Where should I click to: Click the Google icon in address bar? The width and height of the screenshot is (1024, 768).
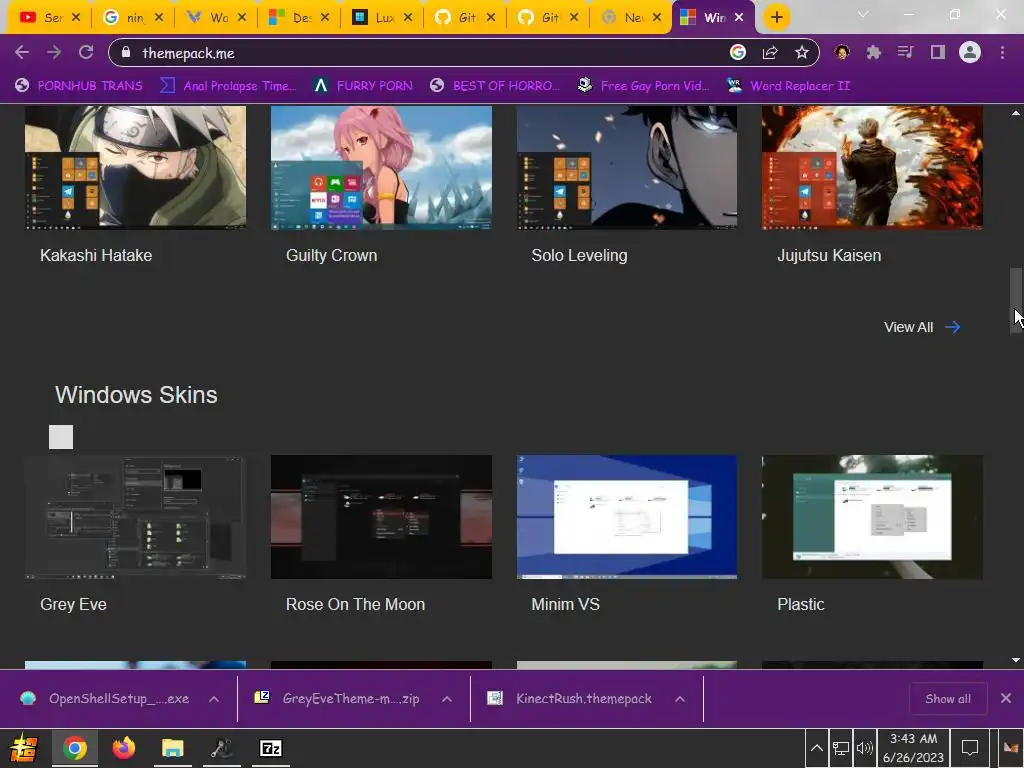[737, 52]
